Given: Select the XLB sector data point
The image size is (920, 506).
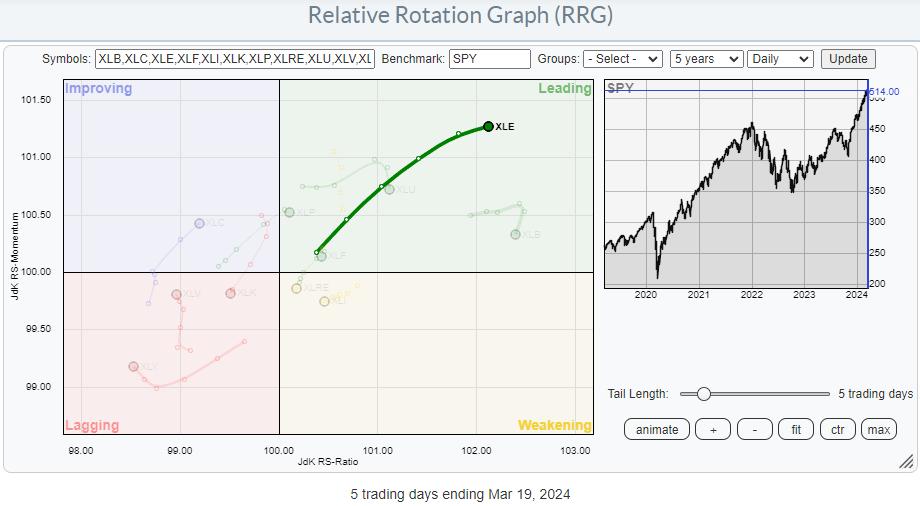Looking at the screenshot, I should (516, 234).
